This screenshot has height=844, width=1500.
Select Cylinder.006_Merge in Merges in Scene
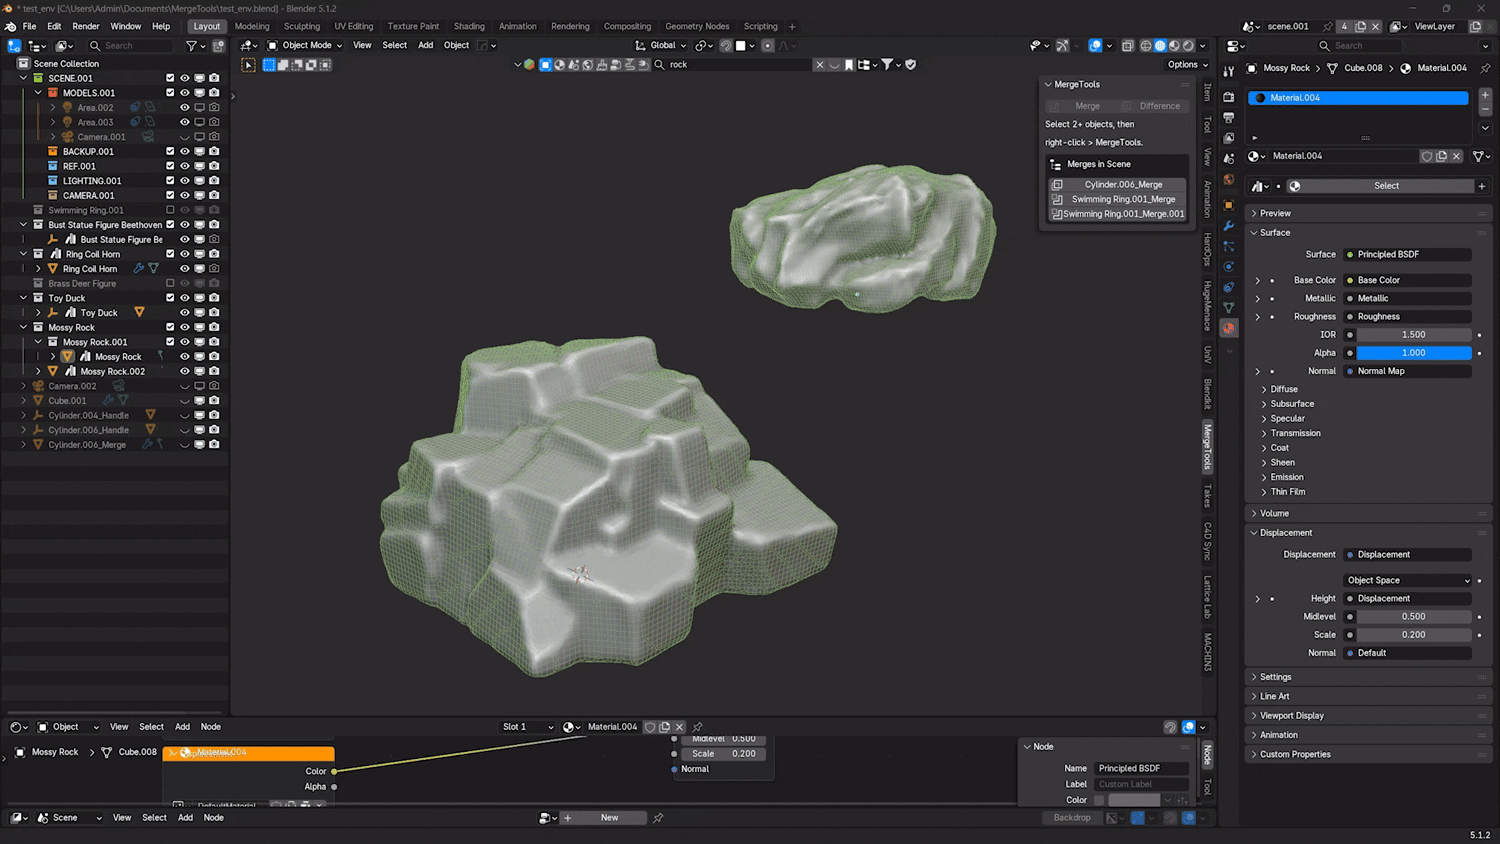point(1117,185)
